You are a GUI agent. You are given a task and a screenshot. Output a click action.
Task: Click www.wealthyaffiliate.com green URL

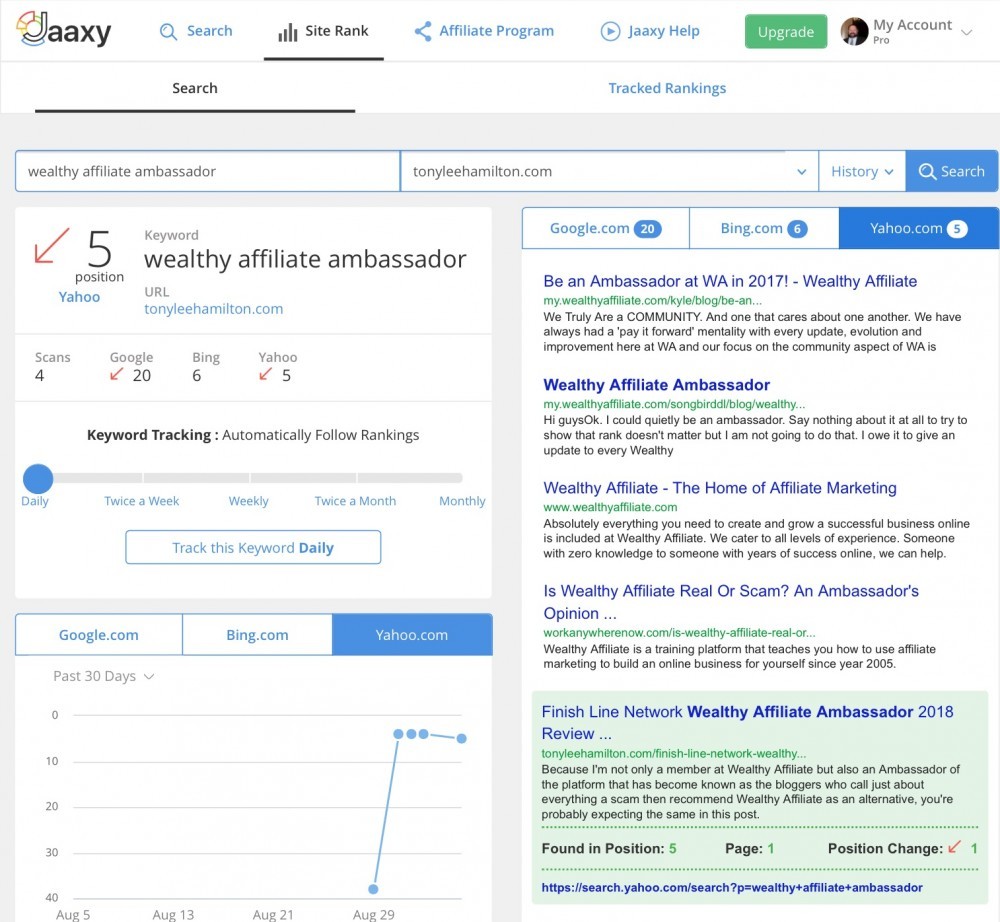610,507
